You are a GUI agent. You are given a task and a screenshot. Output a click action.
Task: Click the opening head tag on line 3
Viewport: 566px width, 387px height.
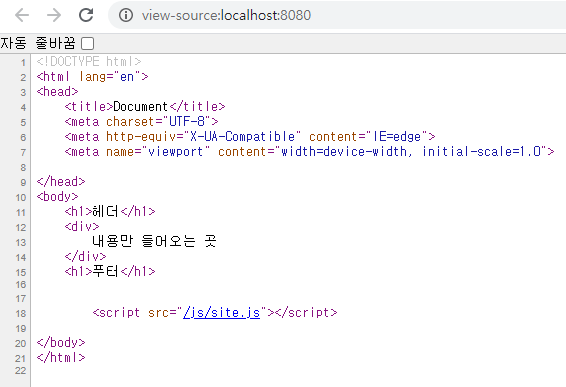coord(57,92)
